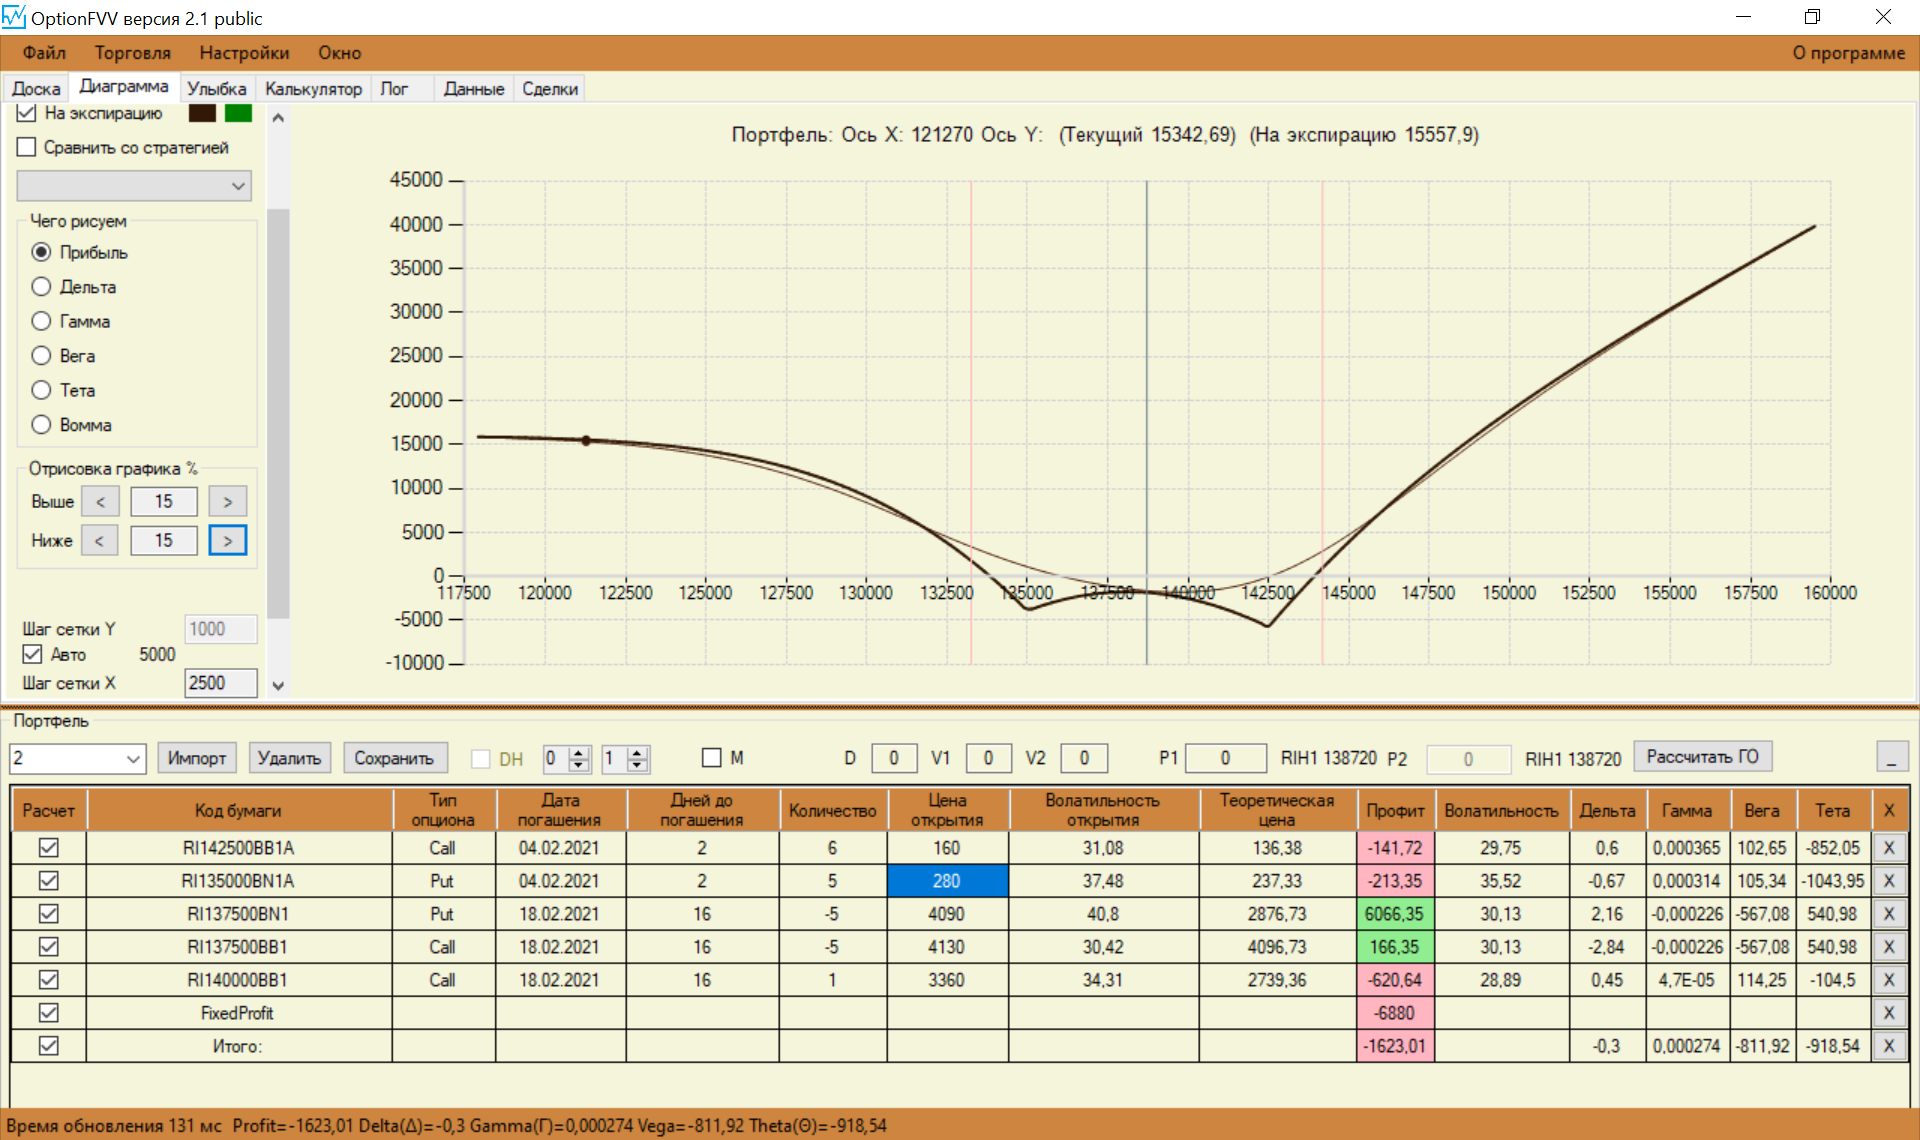
Task: Open the Торговля menu
Action: pyautogui.click(x=132, y=53)
